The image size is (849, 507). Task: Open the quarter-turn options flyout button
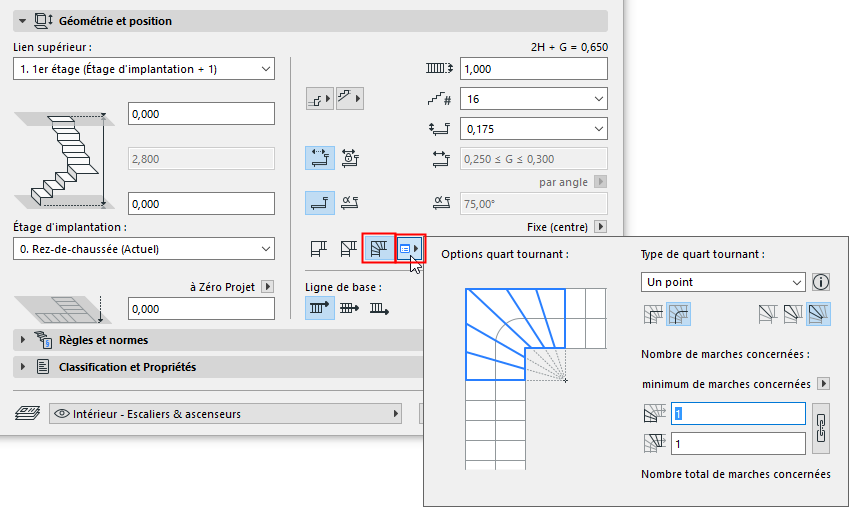(410, 247)
